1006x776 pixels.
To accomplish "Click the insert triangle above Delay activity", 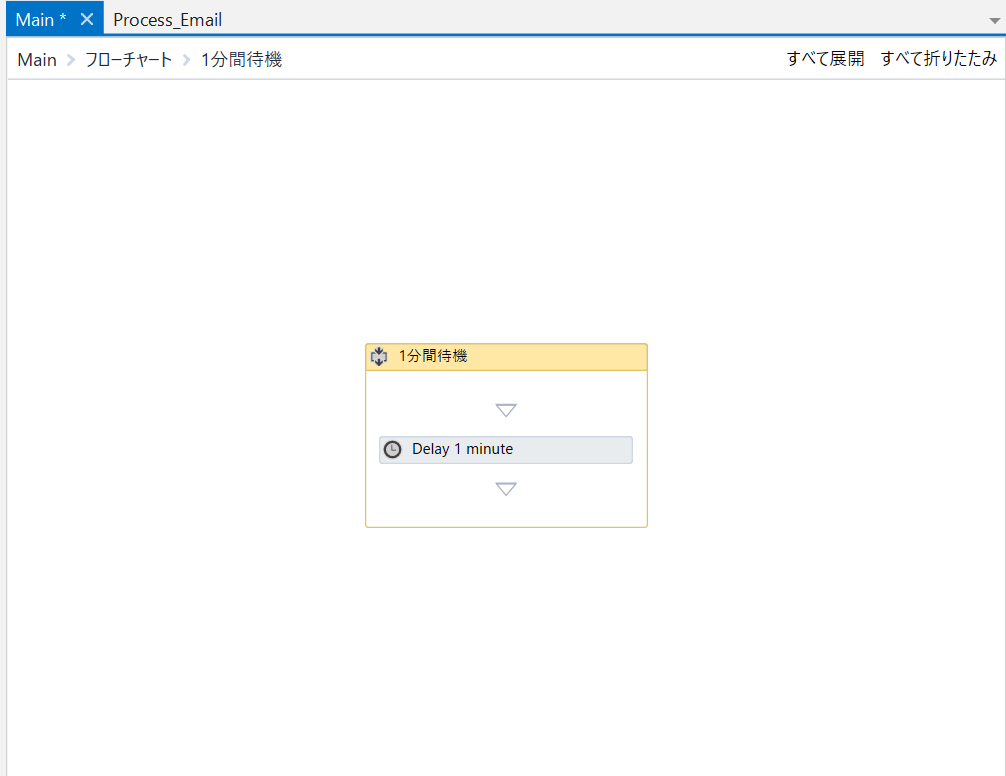I will tap(506, 410).
